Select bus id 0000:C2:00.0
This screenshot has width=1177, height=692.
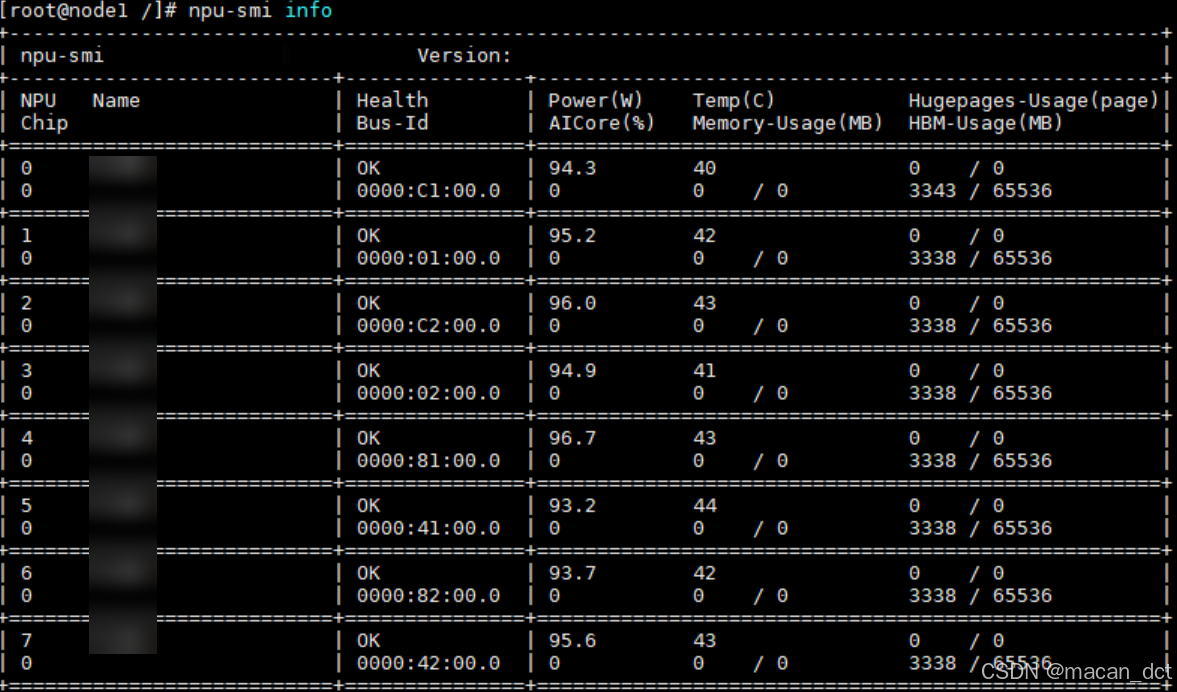428,326
